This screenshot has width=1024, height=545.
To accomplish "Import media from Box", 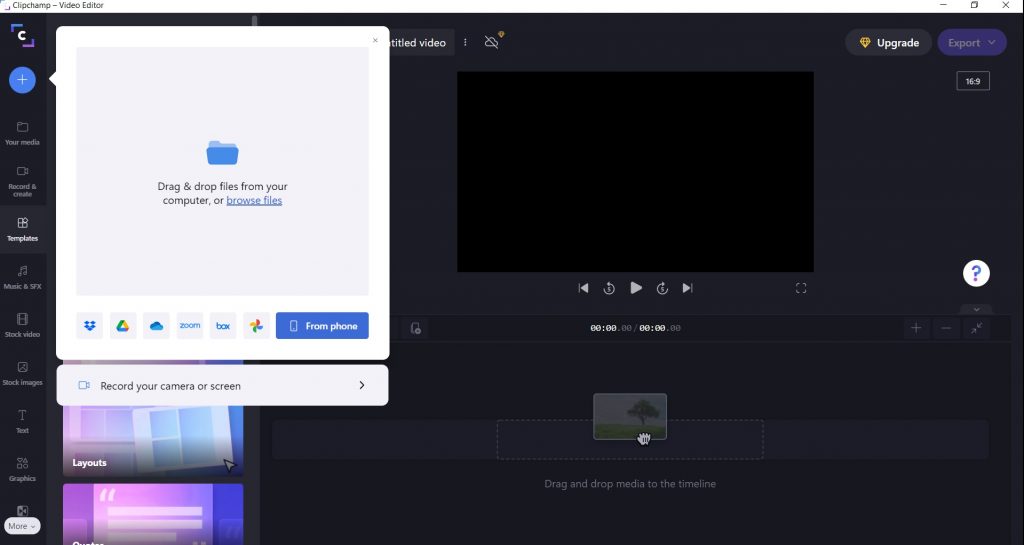I will point(223,326).
